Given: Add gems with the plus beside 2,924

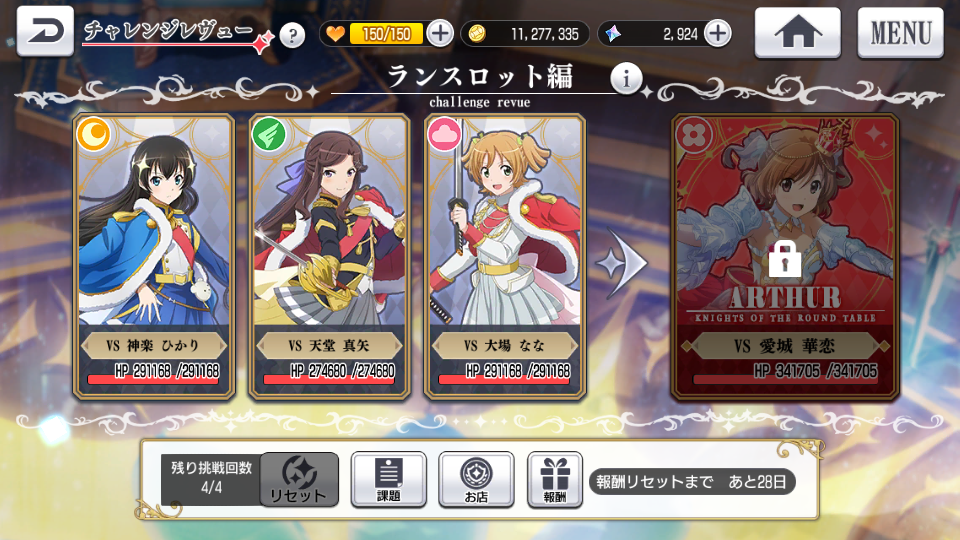Looking at the screenshot, I should tap(718, 33).
